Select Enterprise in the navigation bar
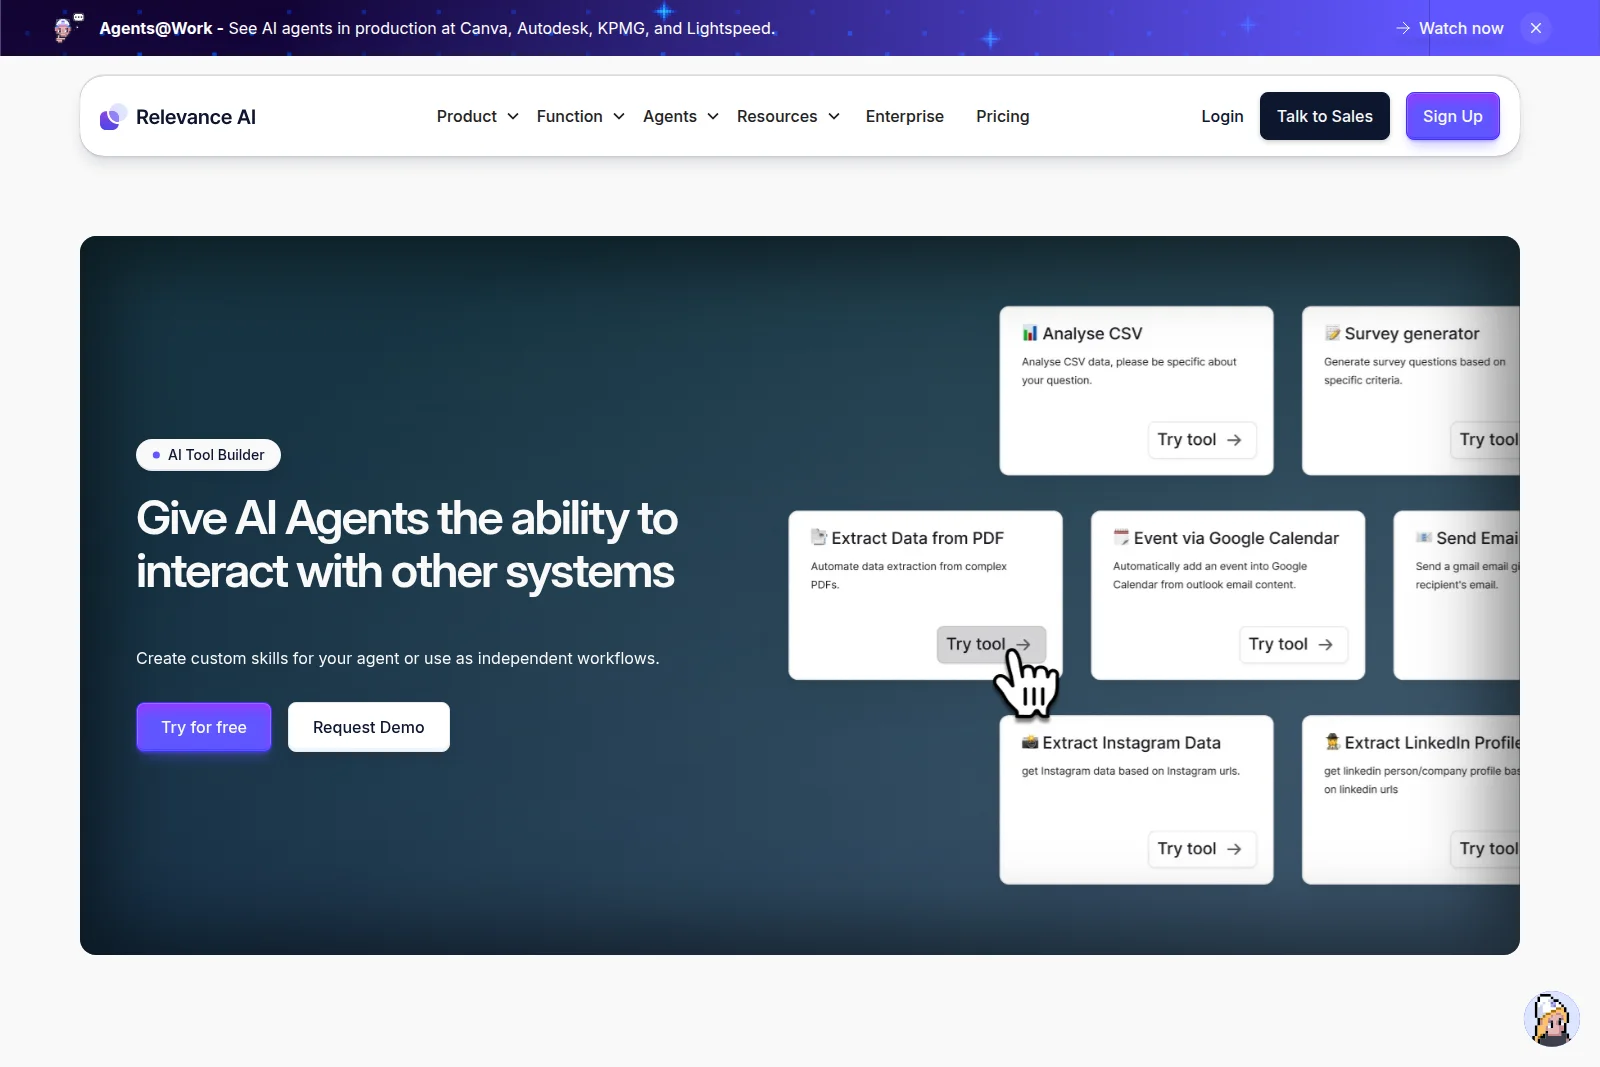The width and height of the screenshot is (1600, 1067). click(904, 116)
